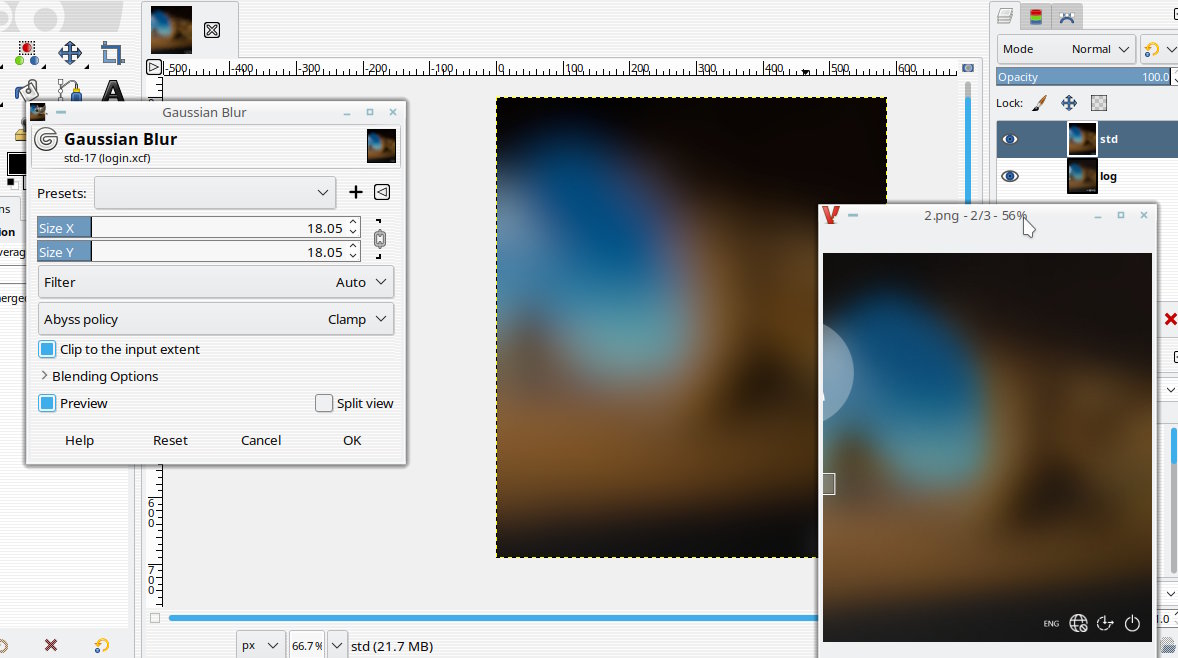
Task: Click the Gaussian Blur swirl icon
Action: coord(46,139)
